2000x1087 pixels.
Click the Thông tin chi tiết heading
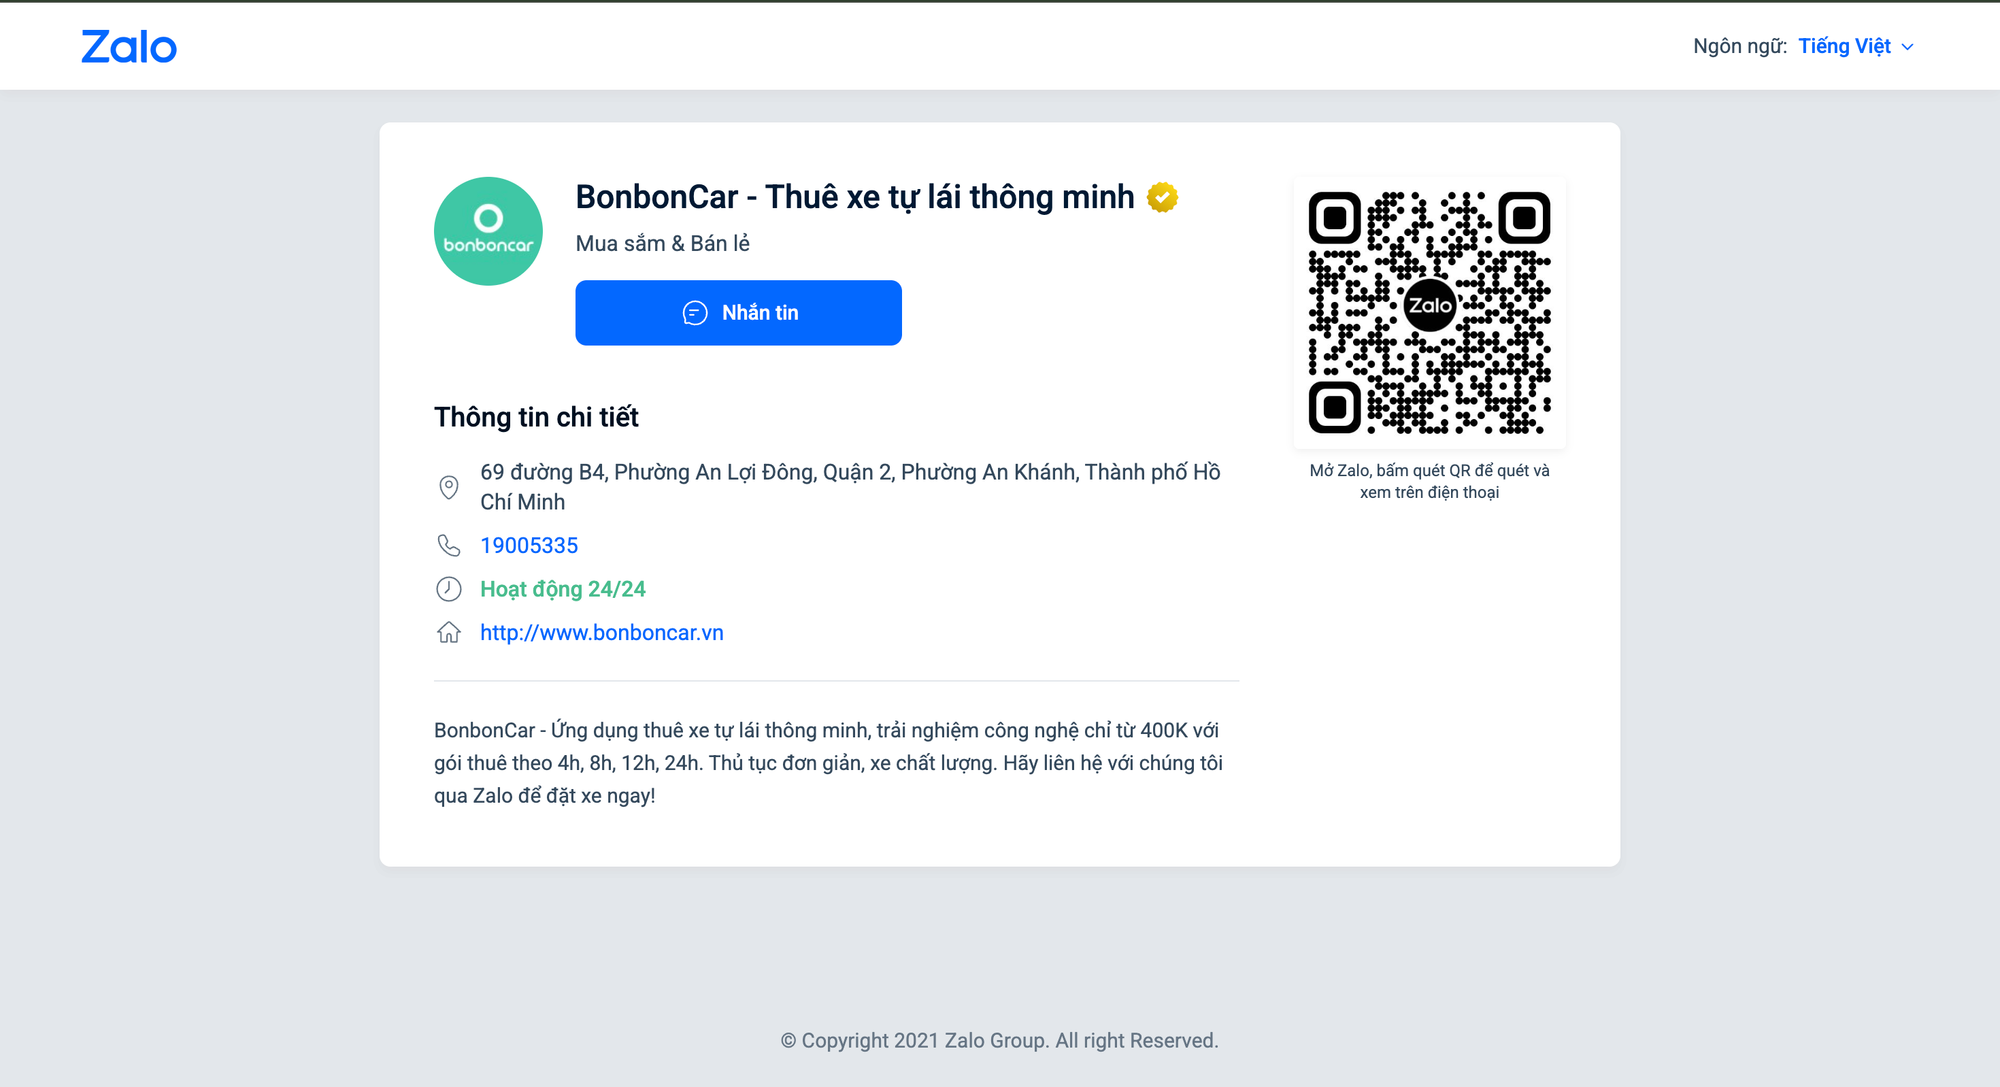(536, 417)
